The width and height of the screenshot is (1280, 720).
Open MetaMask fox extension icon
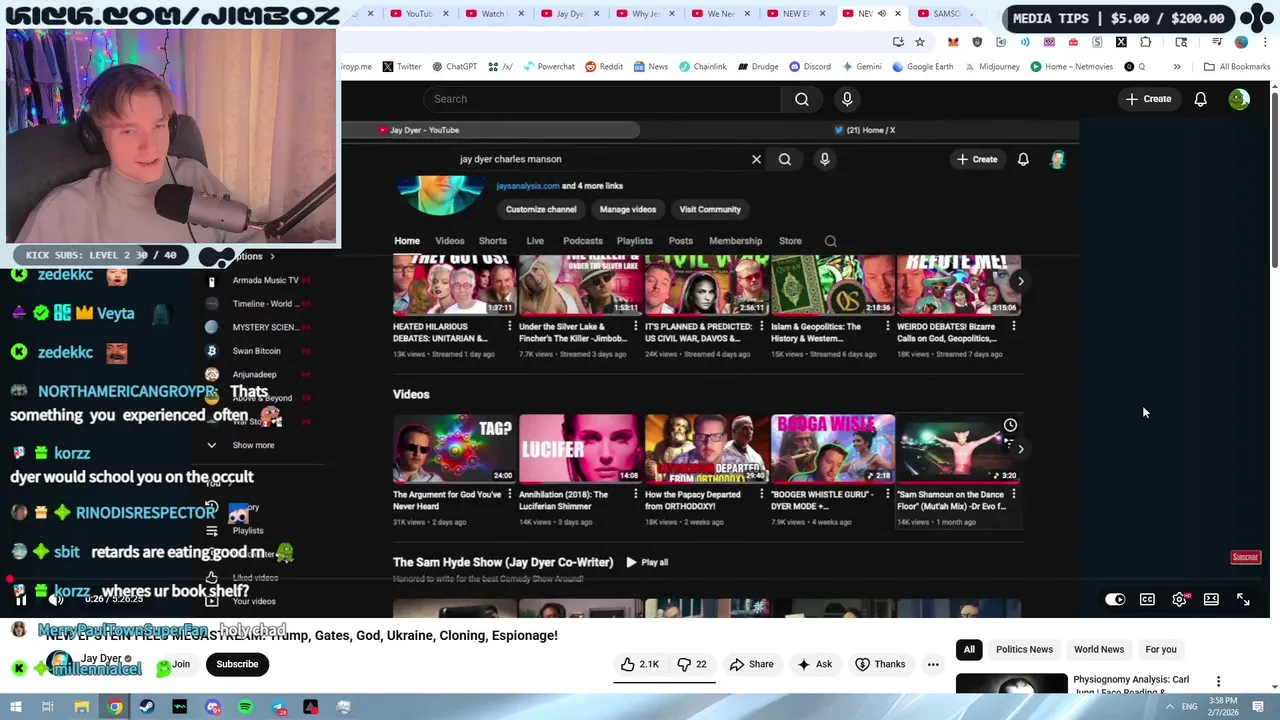[953, 42]
